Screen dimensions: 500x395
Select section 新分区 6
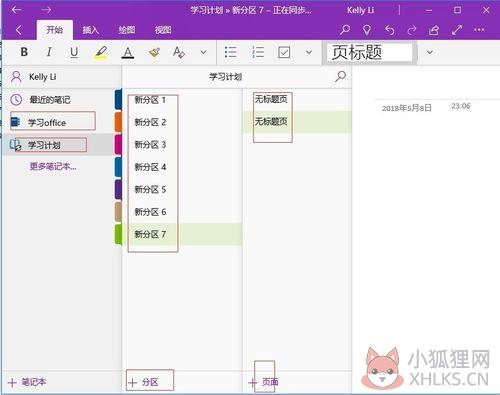182,212
